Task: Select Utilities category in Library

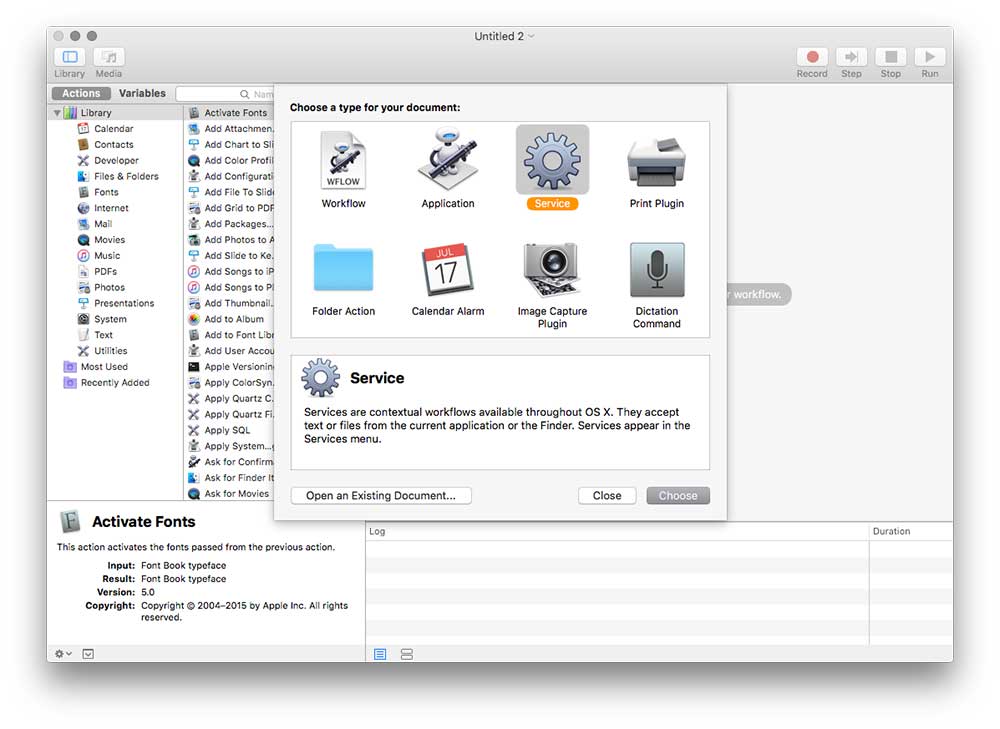Action: pyautogui.click(x=110, y=351)
